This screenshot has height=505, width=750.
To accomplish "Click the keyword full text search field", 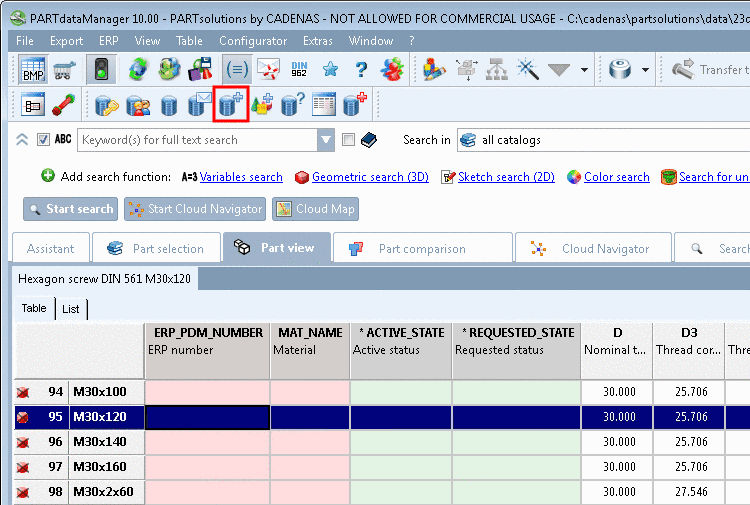I will point(197,140).
